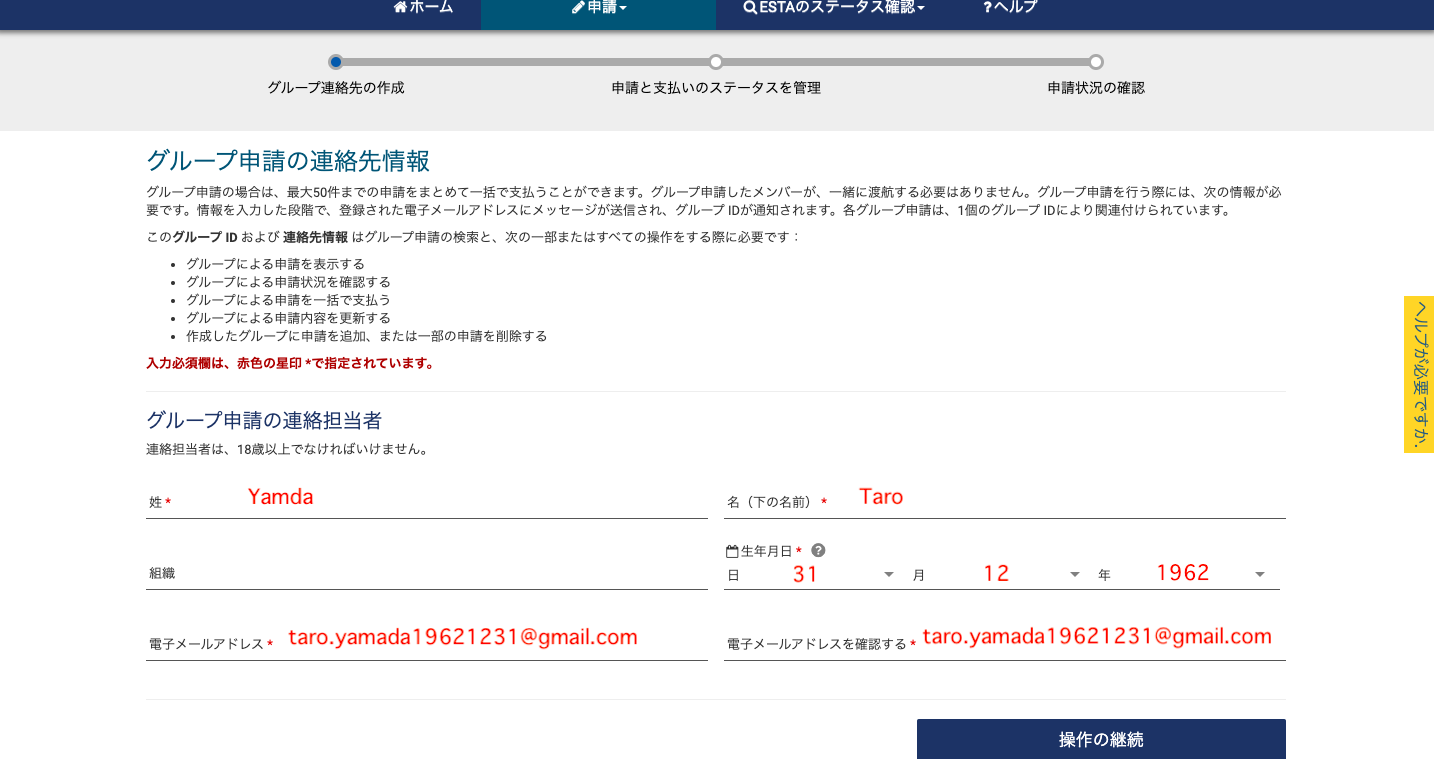Focus the 組織 input field
Viewport: 1434px width, 759px height.
427,573
